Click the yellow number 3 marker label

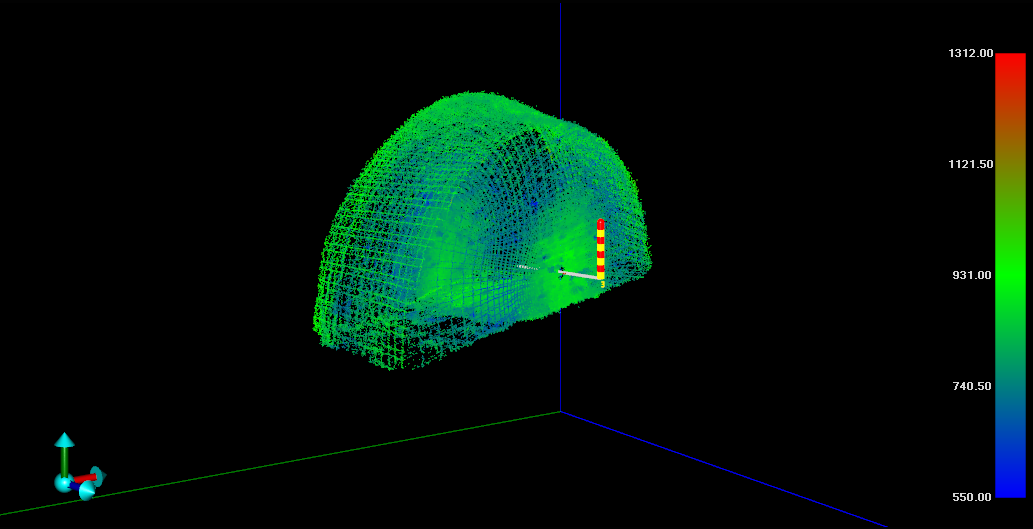tap(603, 285)
